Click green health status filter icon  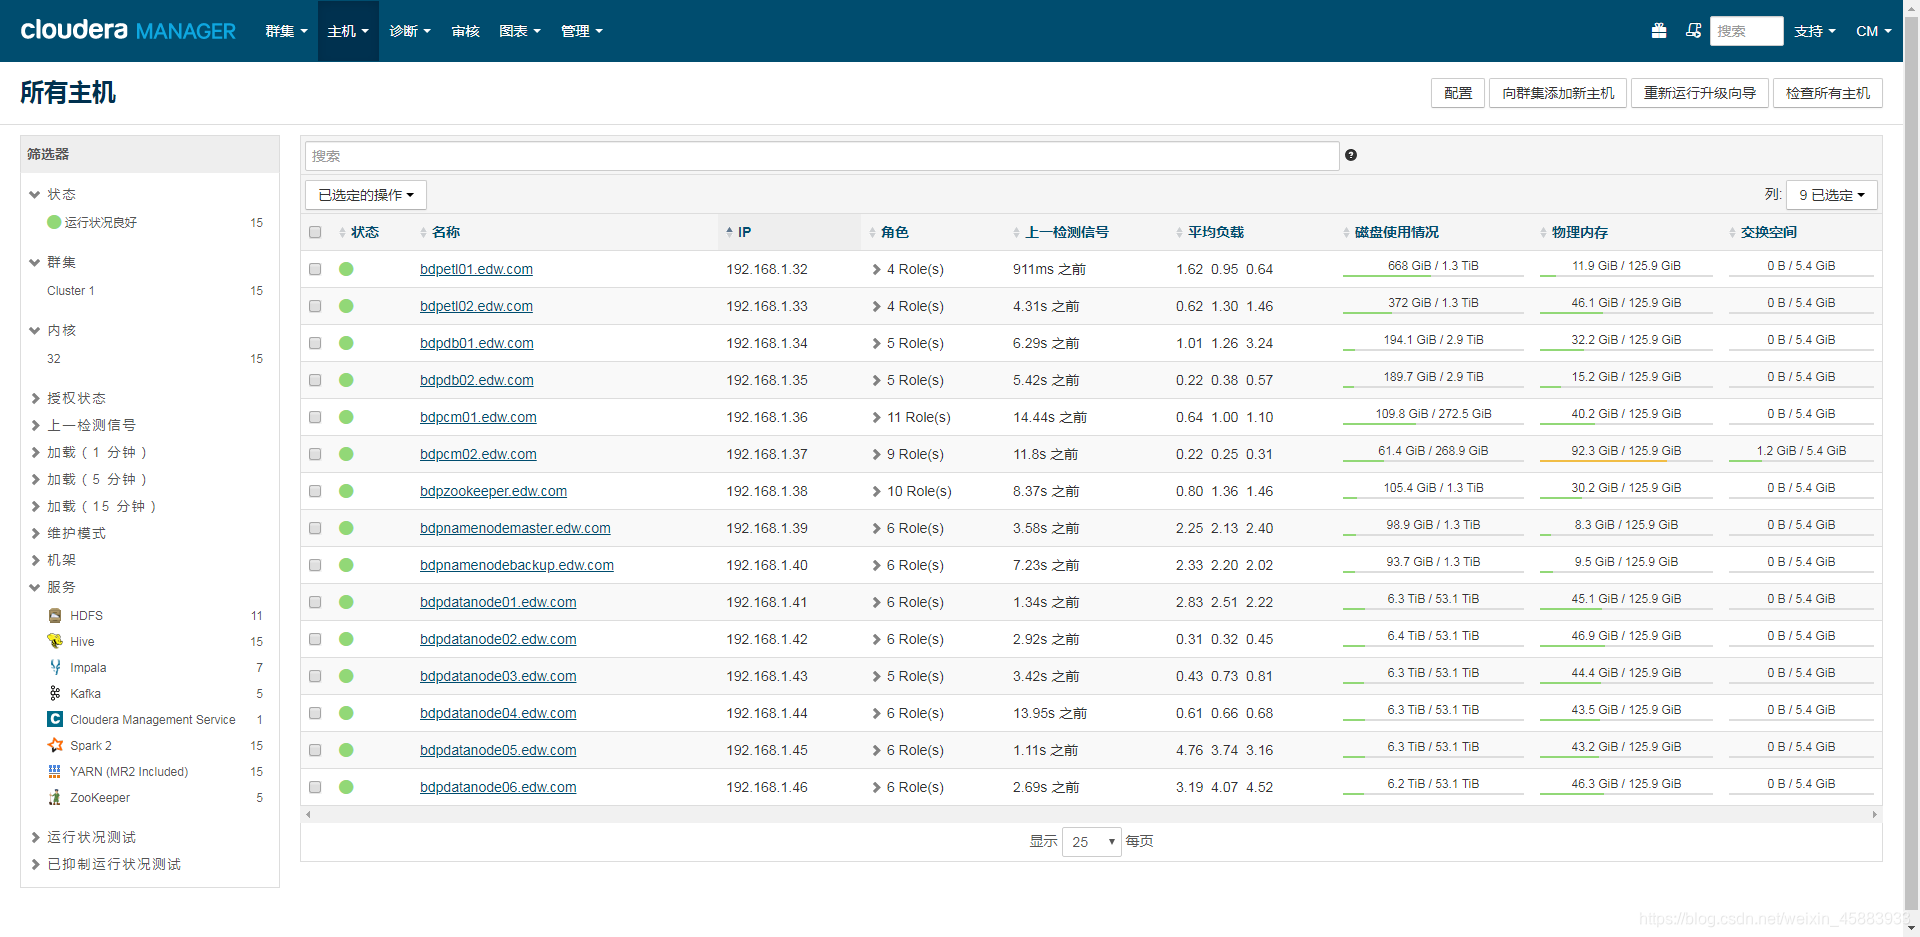54,222
